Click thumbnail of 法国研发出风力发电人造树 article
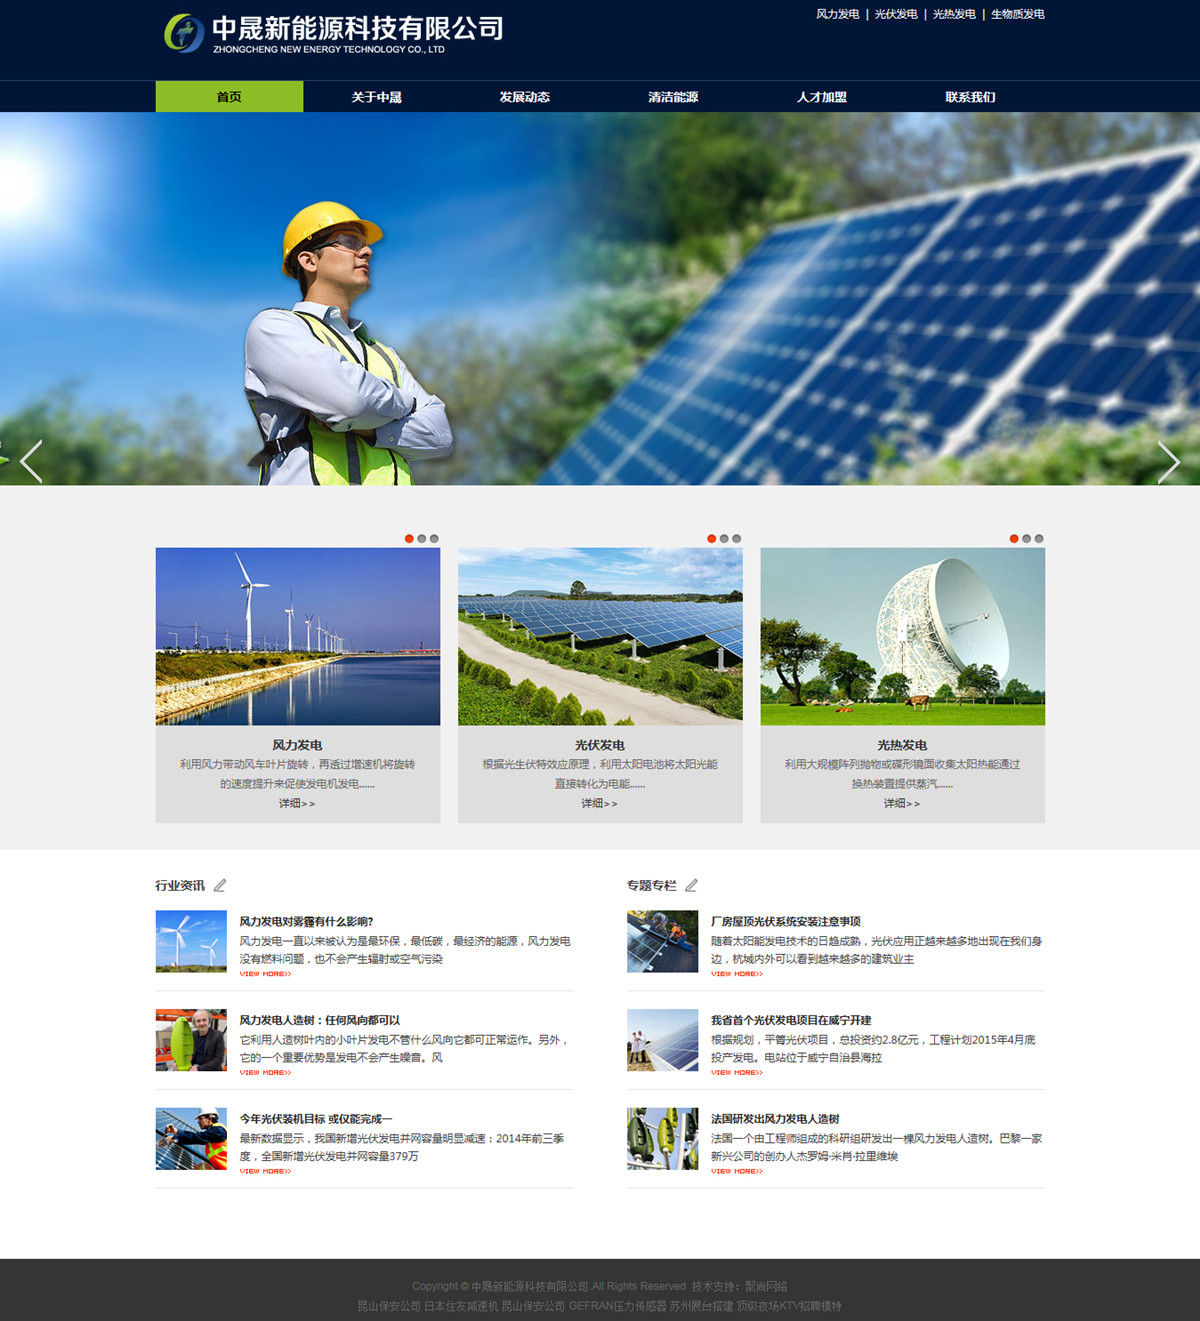The height and width of the screenshot is (1321, 1200). tap(662, 1138)
